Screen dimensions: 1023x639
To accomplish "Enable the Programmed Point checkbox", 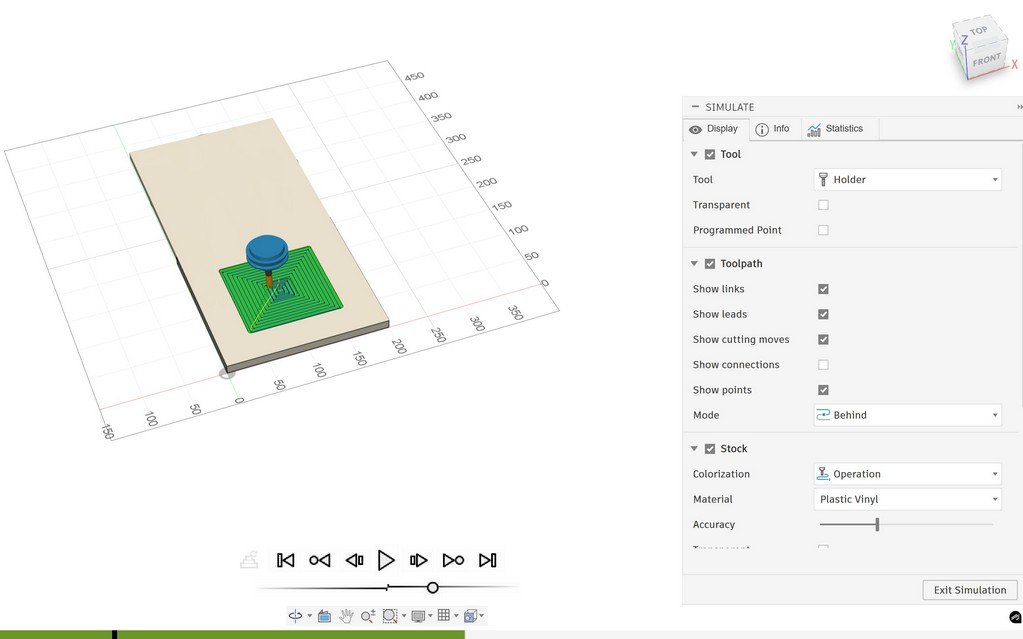I will coord(823,230).
